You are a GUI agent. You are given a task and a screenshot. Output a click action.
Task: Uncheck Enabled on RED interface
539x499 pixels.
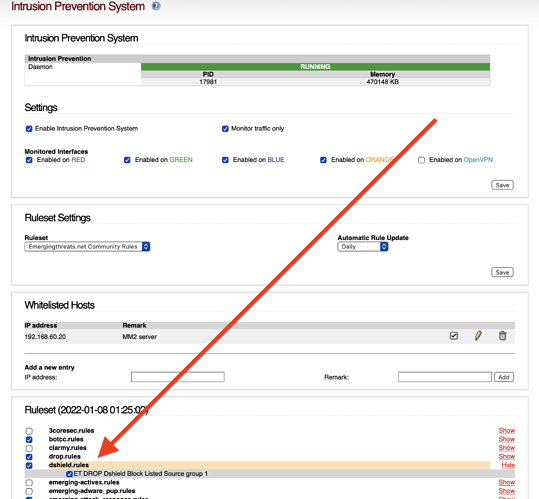click(29, 160)
